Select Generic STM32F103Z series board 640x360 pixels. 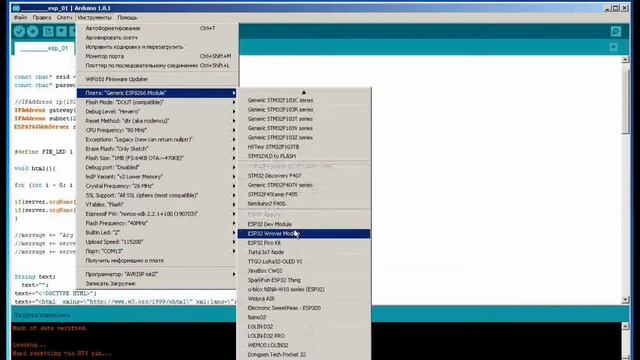pyautogui.click(x=304, y=138)
